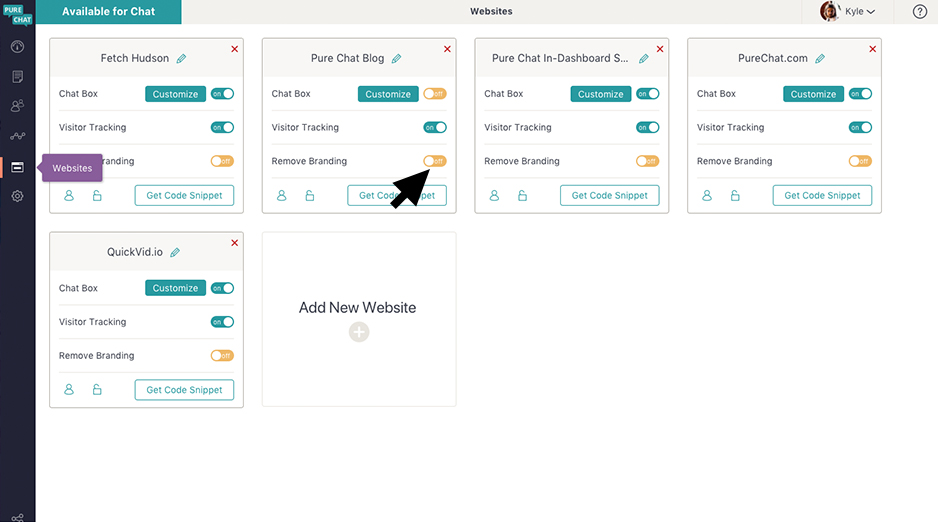Open the Fetch Hudson user icon
Image resolution: width=938 pixels, height=522 pixels.
[69, 196]
